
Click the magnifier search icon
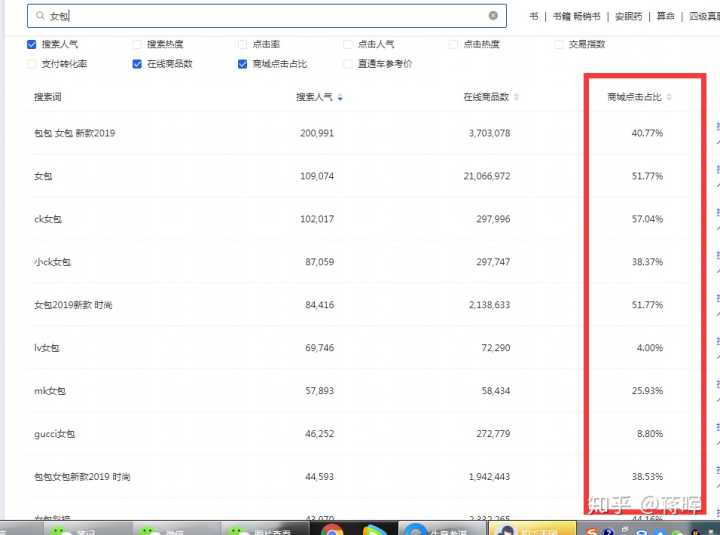tap(39, 16)
